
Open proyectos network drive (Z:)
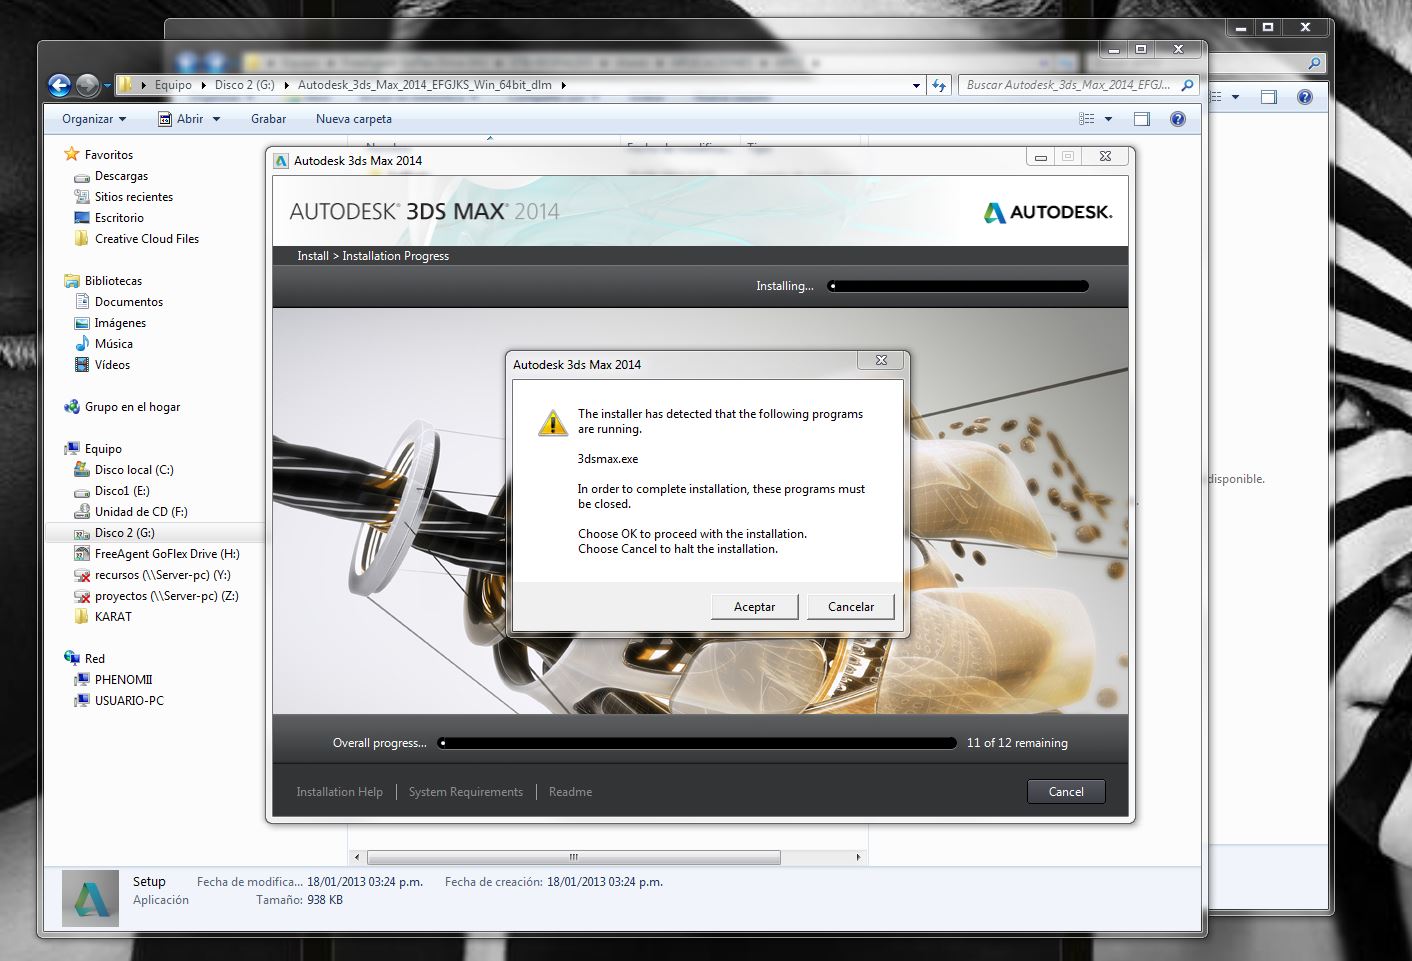[166, 596]
